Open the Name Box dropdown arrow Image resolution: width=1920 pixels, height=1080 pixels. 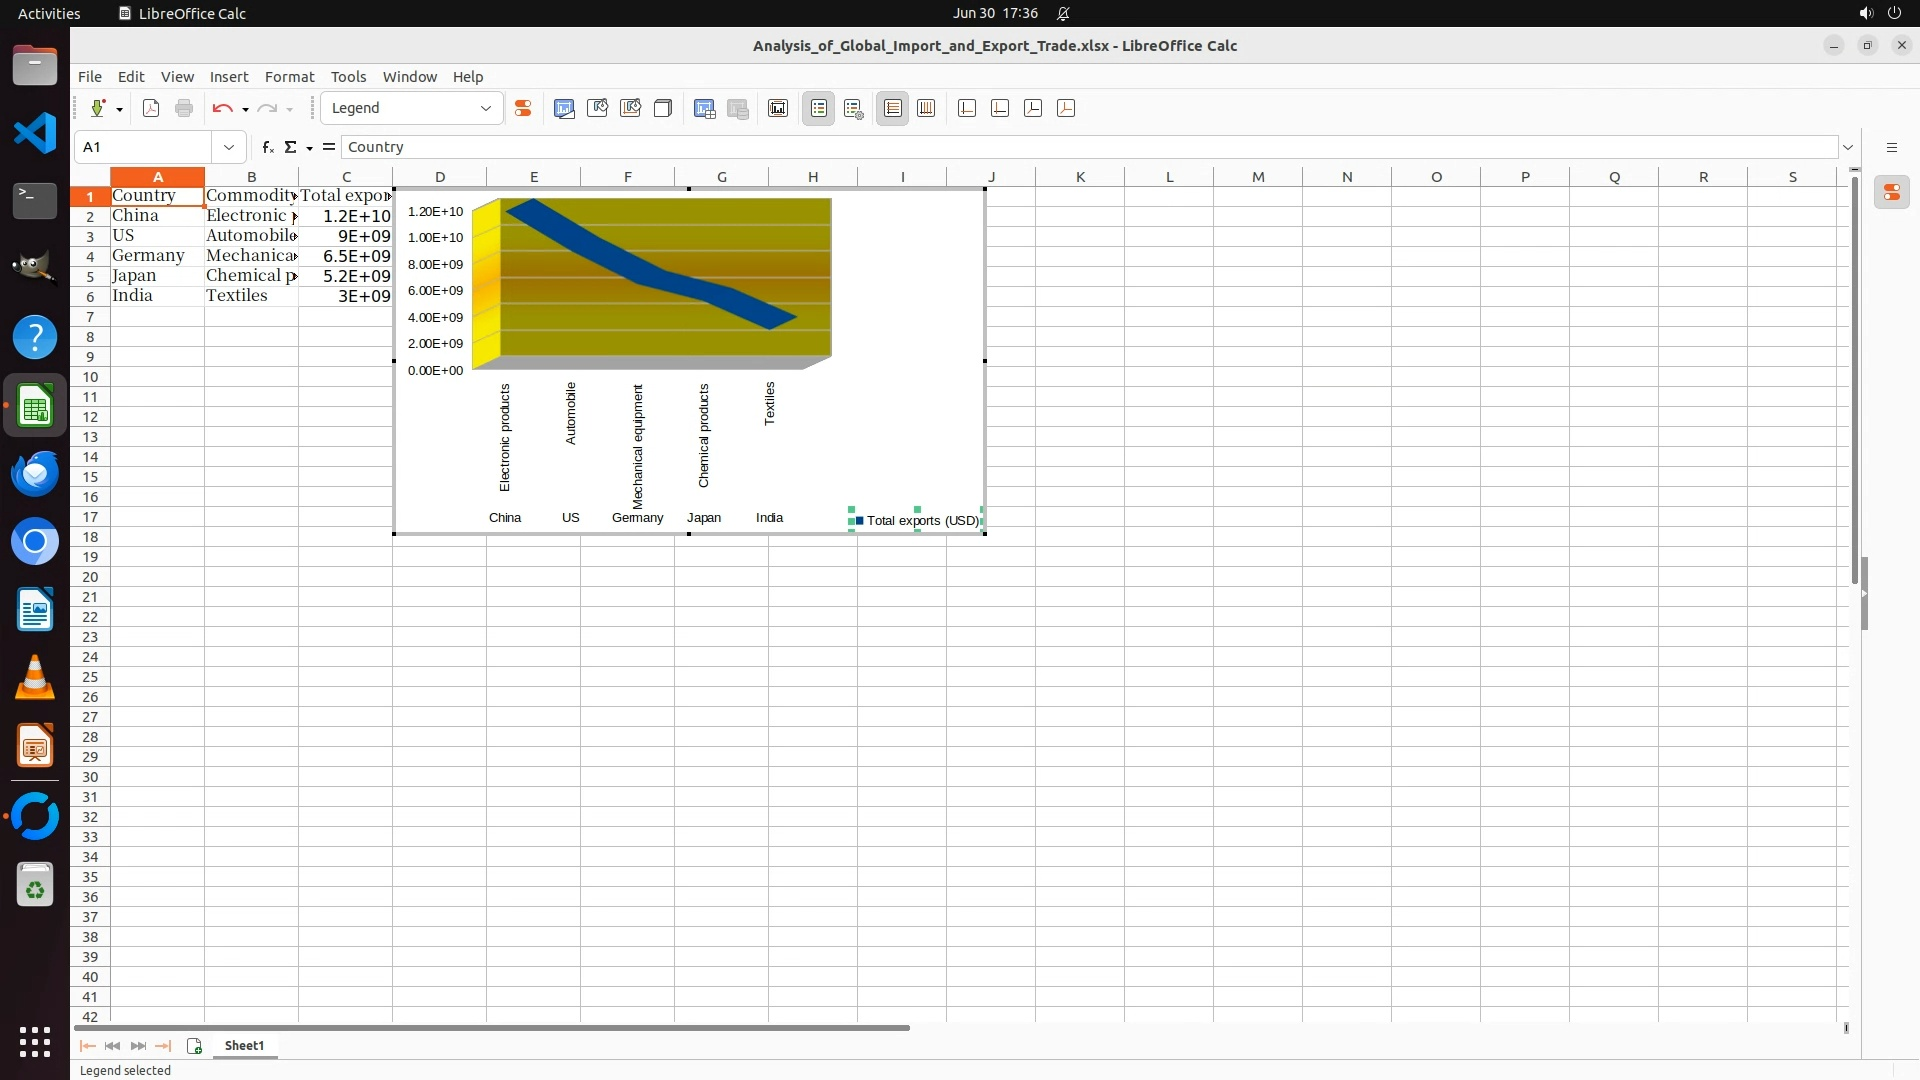[x=229, y=147]
